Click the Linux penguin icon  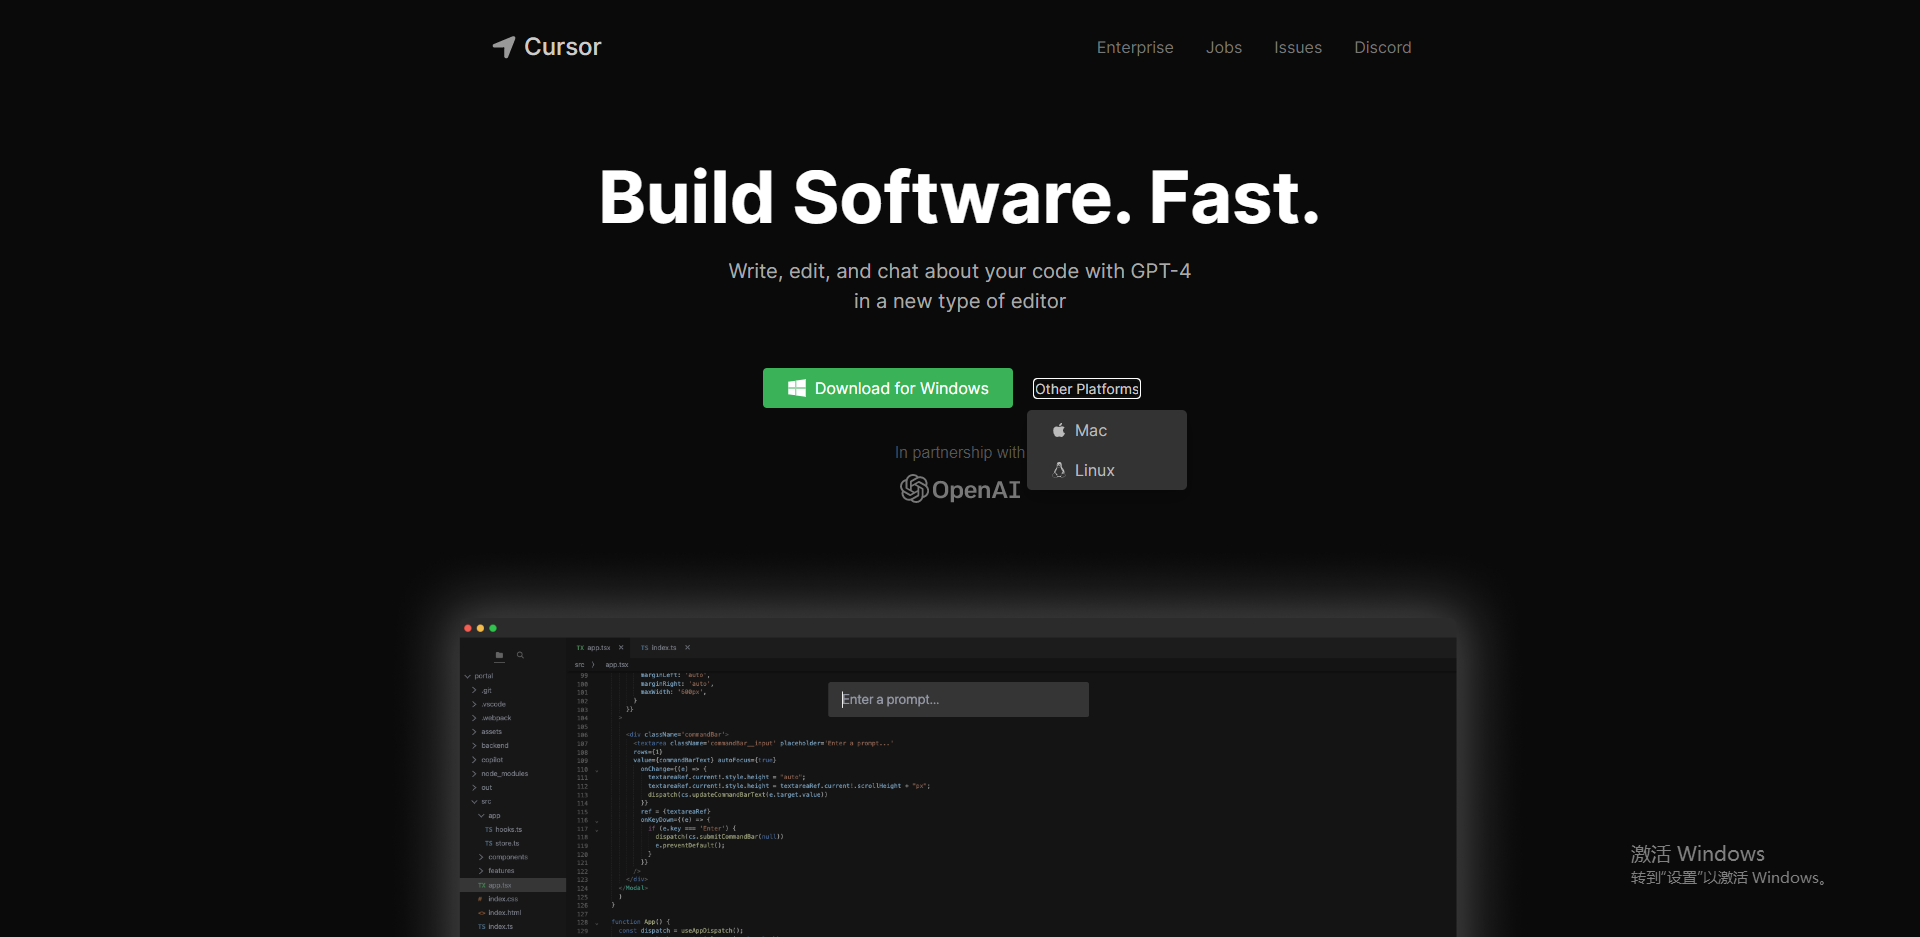point(1059,470)
